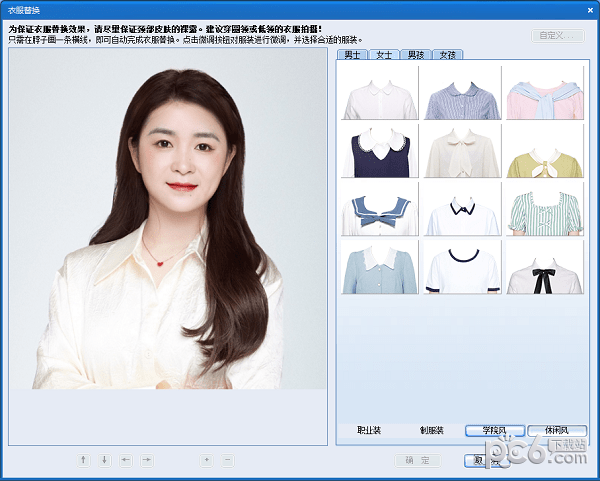Image resolution: width=600 pixels, height=481 pixels.
Task: Select the 职业装 style category
Action: [370, 430]
